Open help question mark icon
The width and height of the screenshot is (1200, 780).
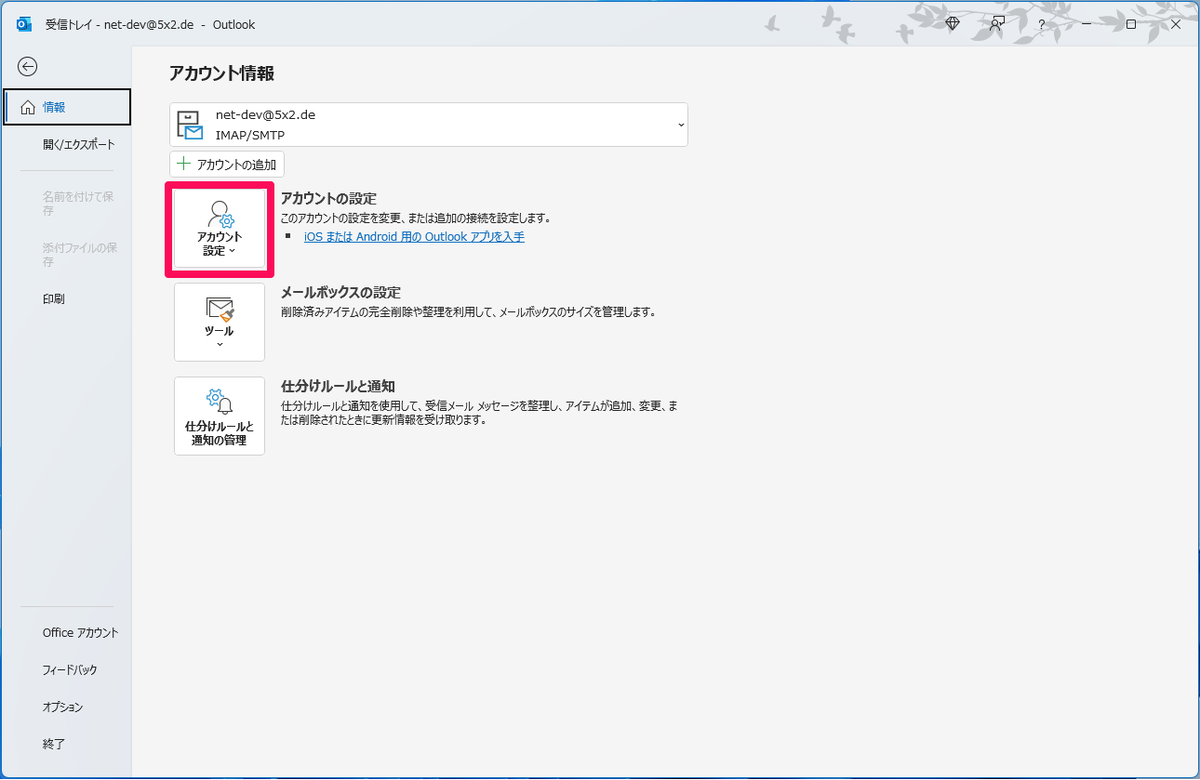[1041, 24]
